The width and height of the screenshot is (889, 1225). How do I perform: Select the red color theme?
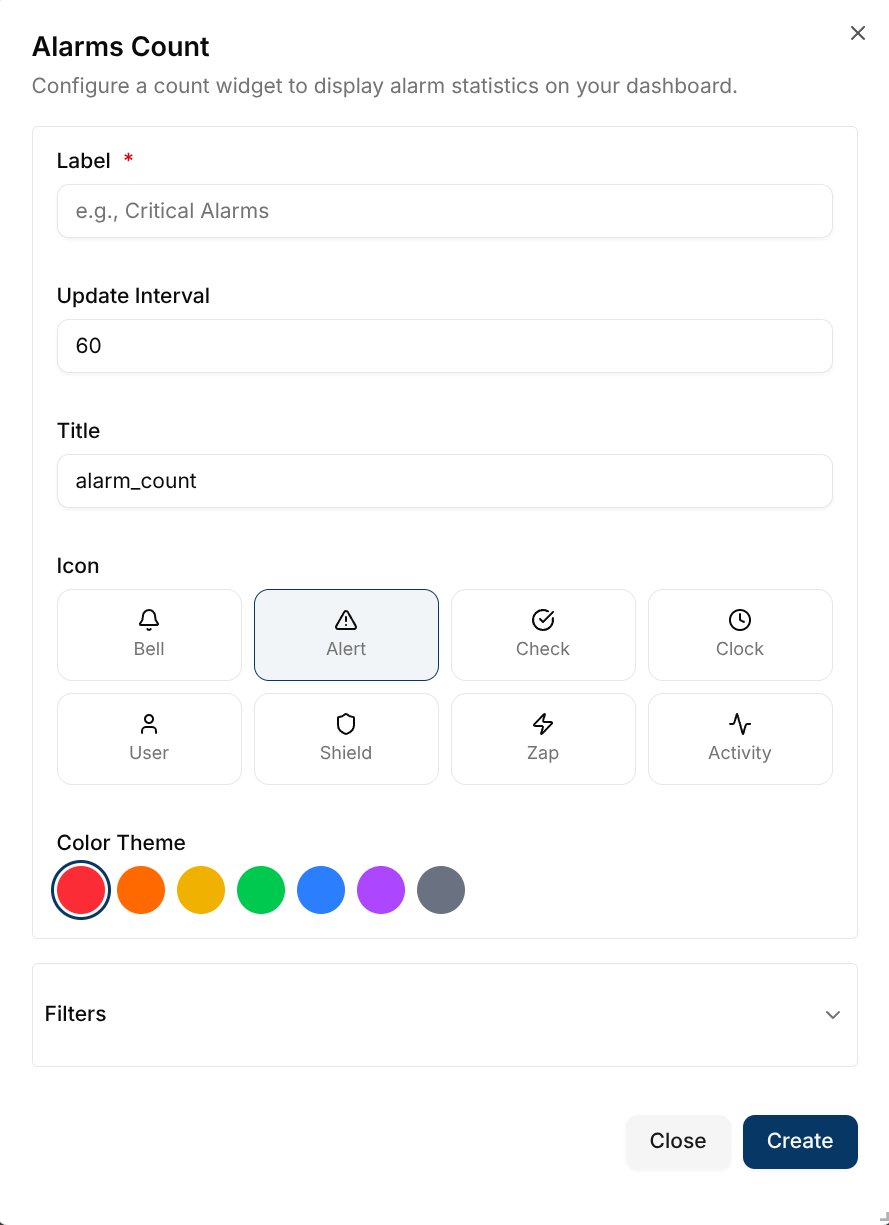(x=81, y=890)
